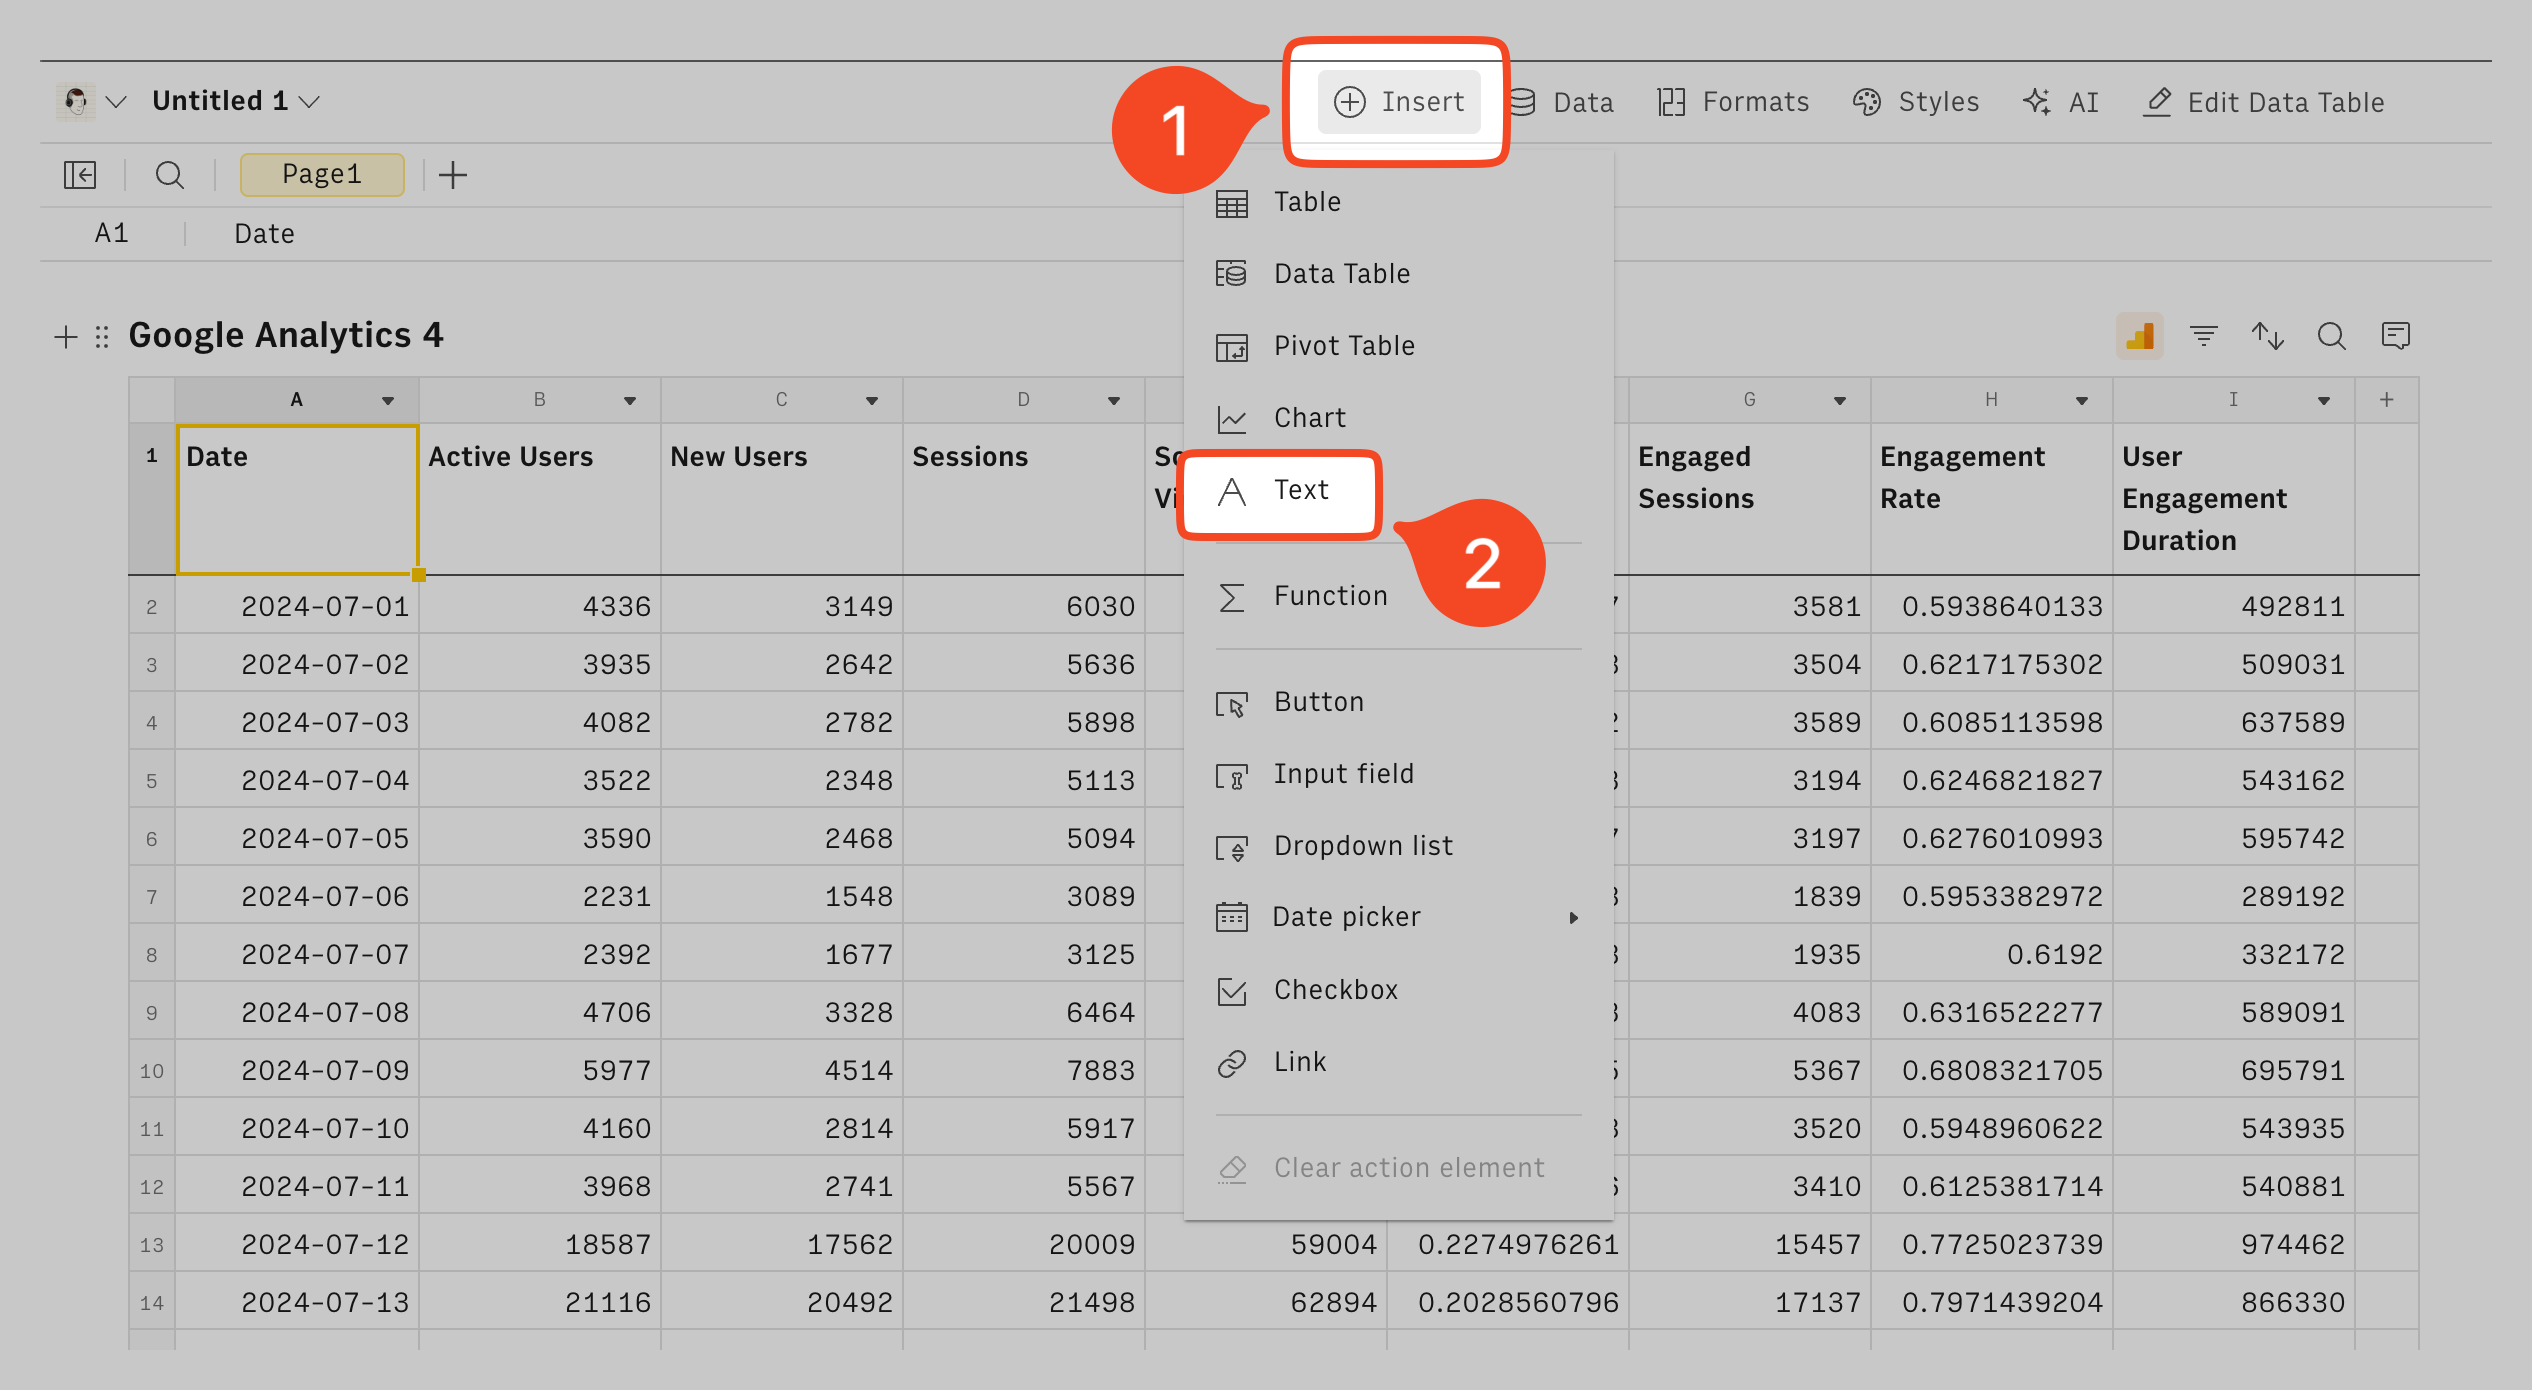Open column H dropdown arrow
This screenshot has height=1390, width=2532.
(2081, 401)
